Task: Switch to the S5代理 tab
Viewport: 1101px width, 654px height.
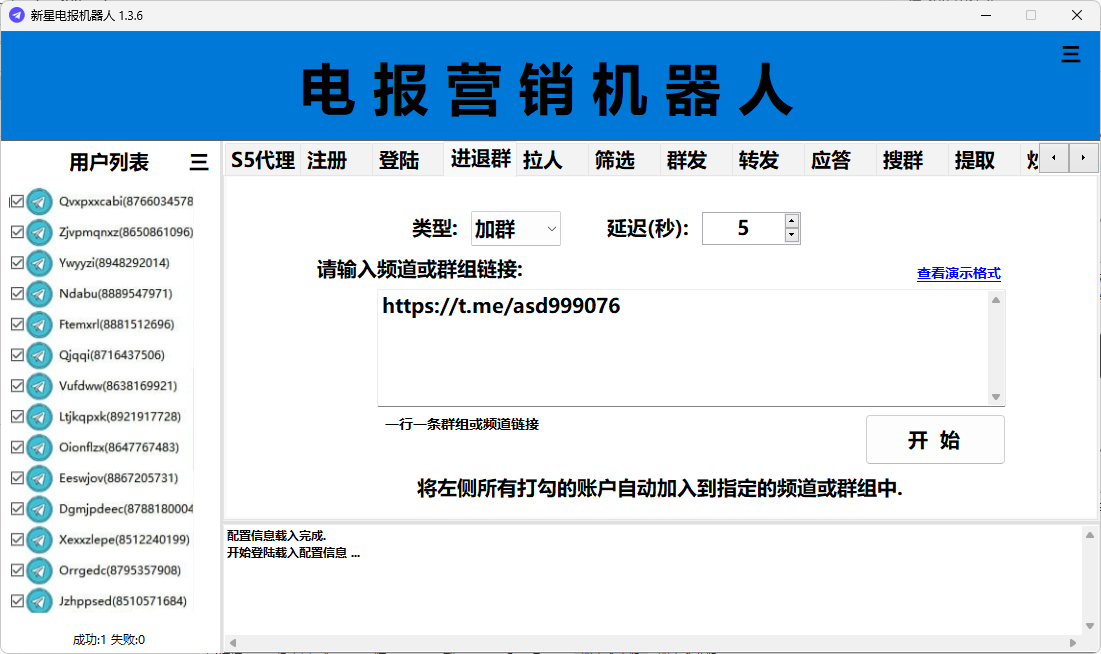Action: tap(263, 160)
